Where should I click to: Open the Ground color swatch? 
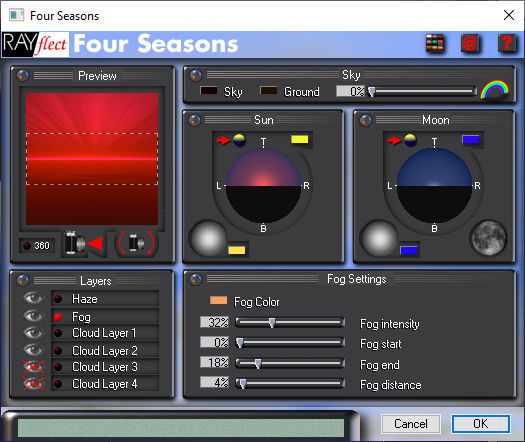coord(269,90)
